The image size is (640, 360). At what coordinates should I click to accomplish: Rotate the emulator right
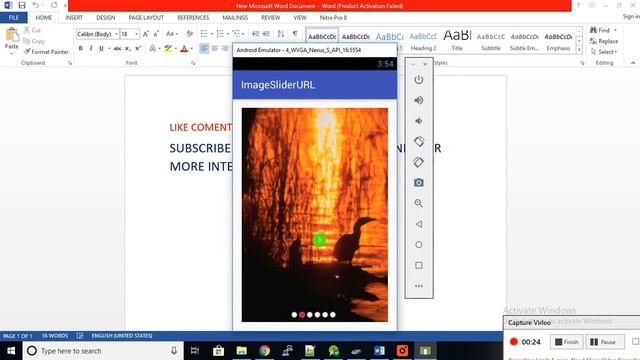pos(418,162)
